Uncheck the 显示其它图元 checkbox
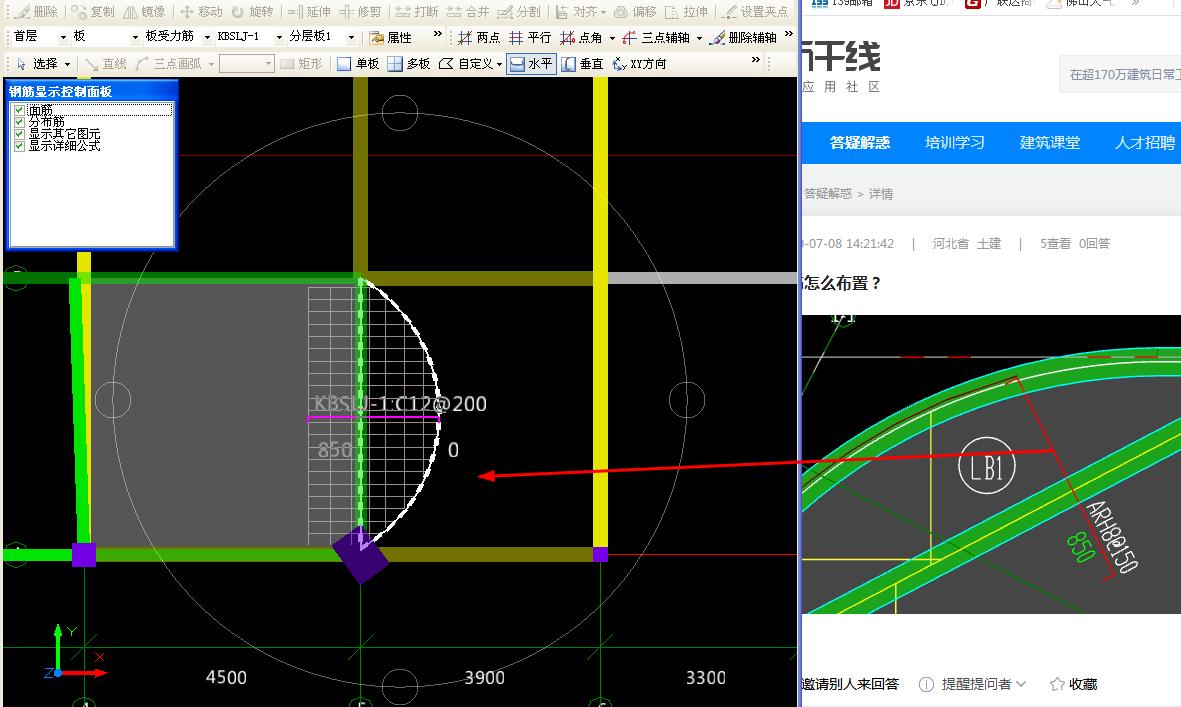This screenshot has width=1181, height=707. 20,134
